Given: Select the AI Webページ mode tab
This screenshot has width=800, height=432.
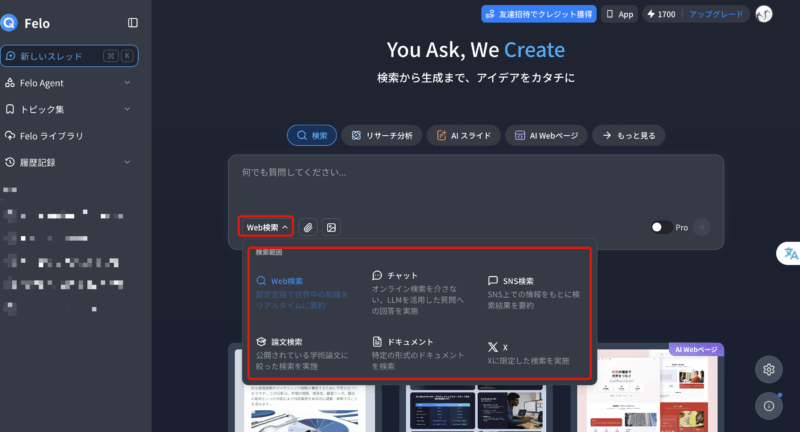Looking at the screenshot, I should (546, 136).
